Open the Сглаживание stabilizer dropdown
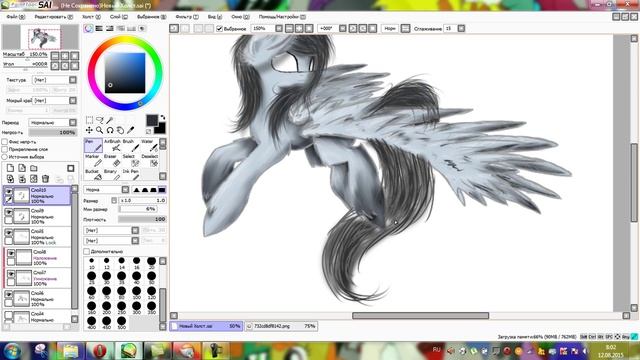 [461, 29]
